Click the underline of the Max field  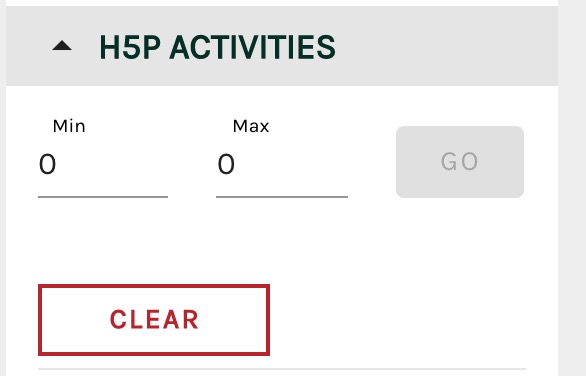point(282,197)
